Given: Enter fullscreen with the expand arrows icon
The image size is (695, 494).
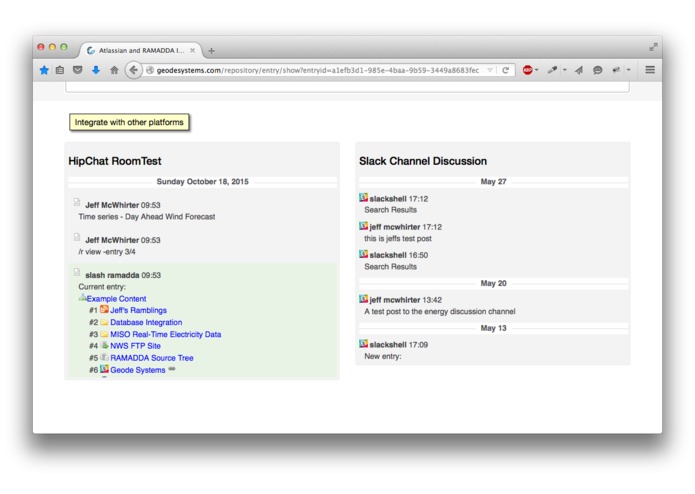Looking at the screenshot, I should pyautogui.click(x=653, y=47).
